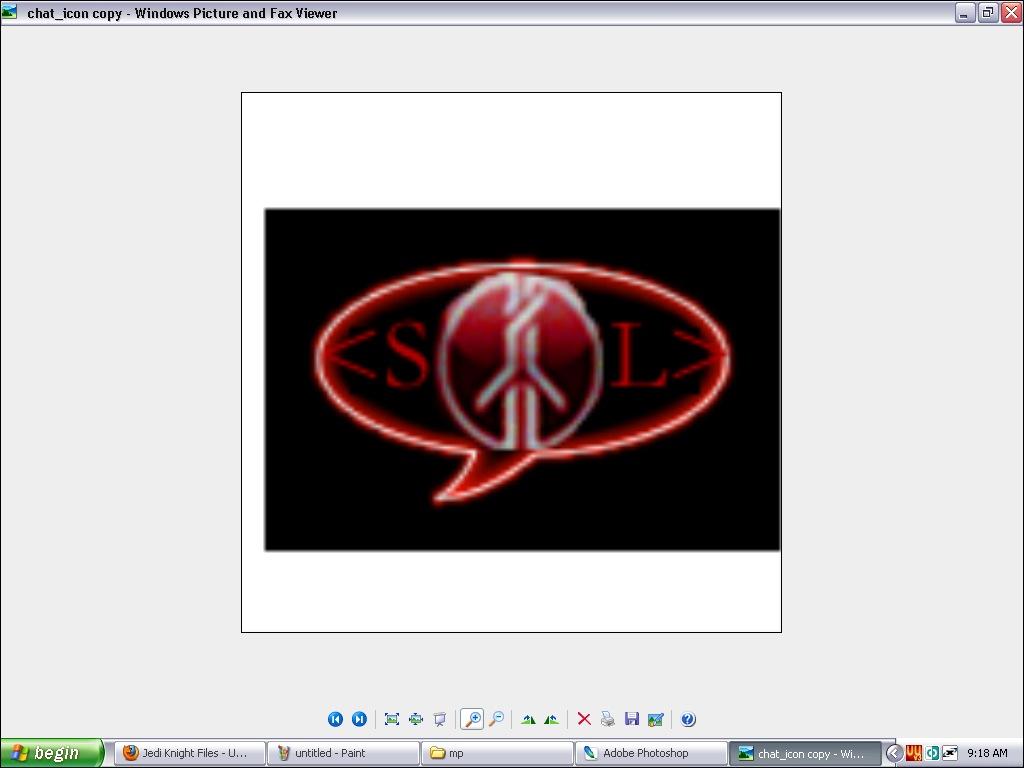Viewport: 1024px width, 768px height.
Task: Show image at Actual Size
Action: 415,719
